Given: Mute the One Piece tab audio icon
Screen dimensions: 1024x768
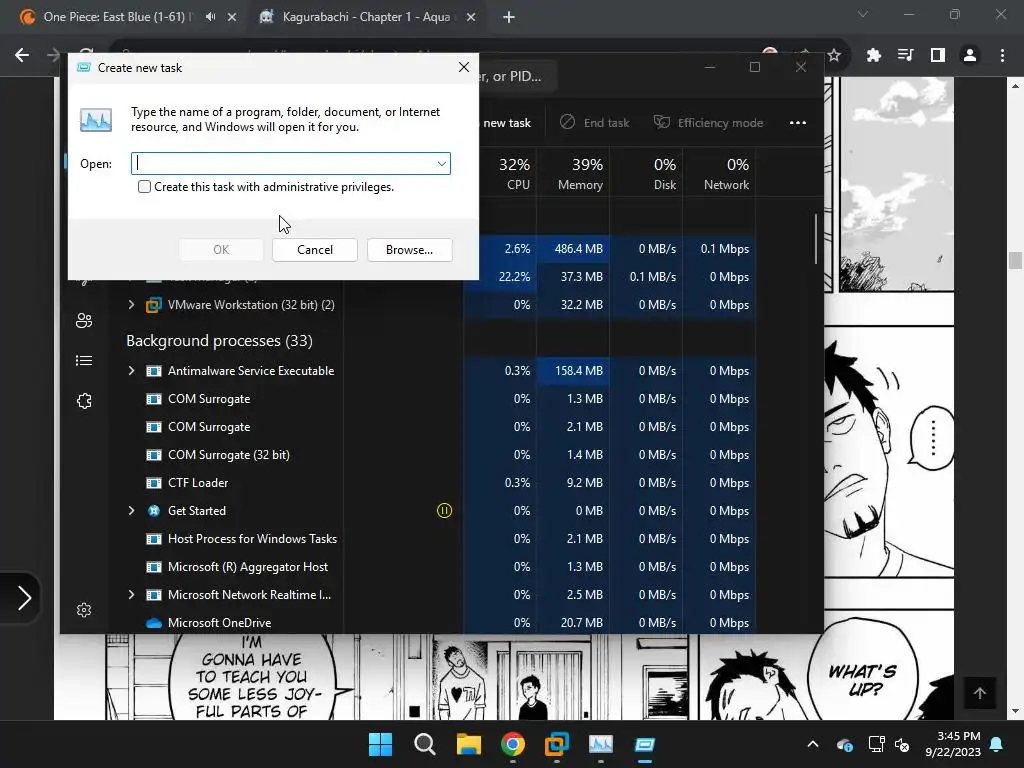Looking at the screenshot, I should (x=210, y=17).
